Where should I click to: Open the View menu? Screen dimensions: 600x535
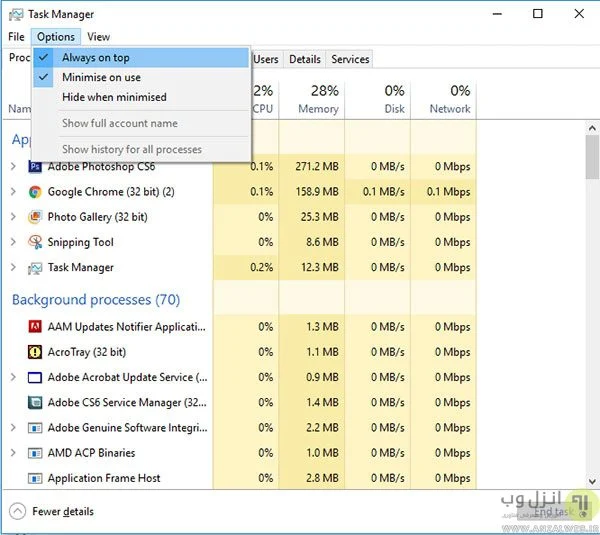pos(98,37)
